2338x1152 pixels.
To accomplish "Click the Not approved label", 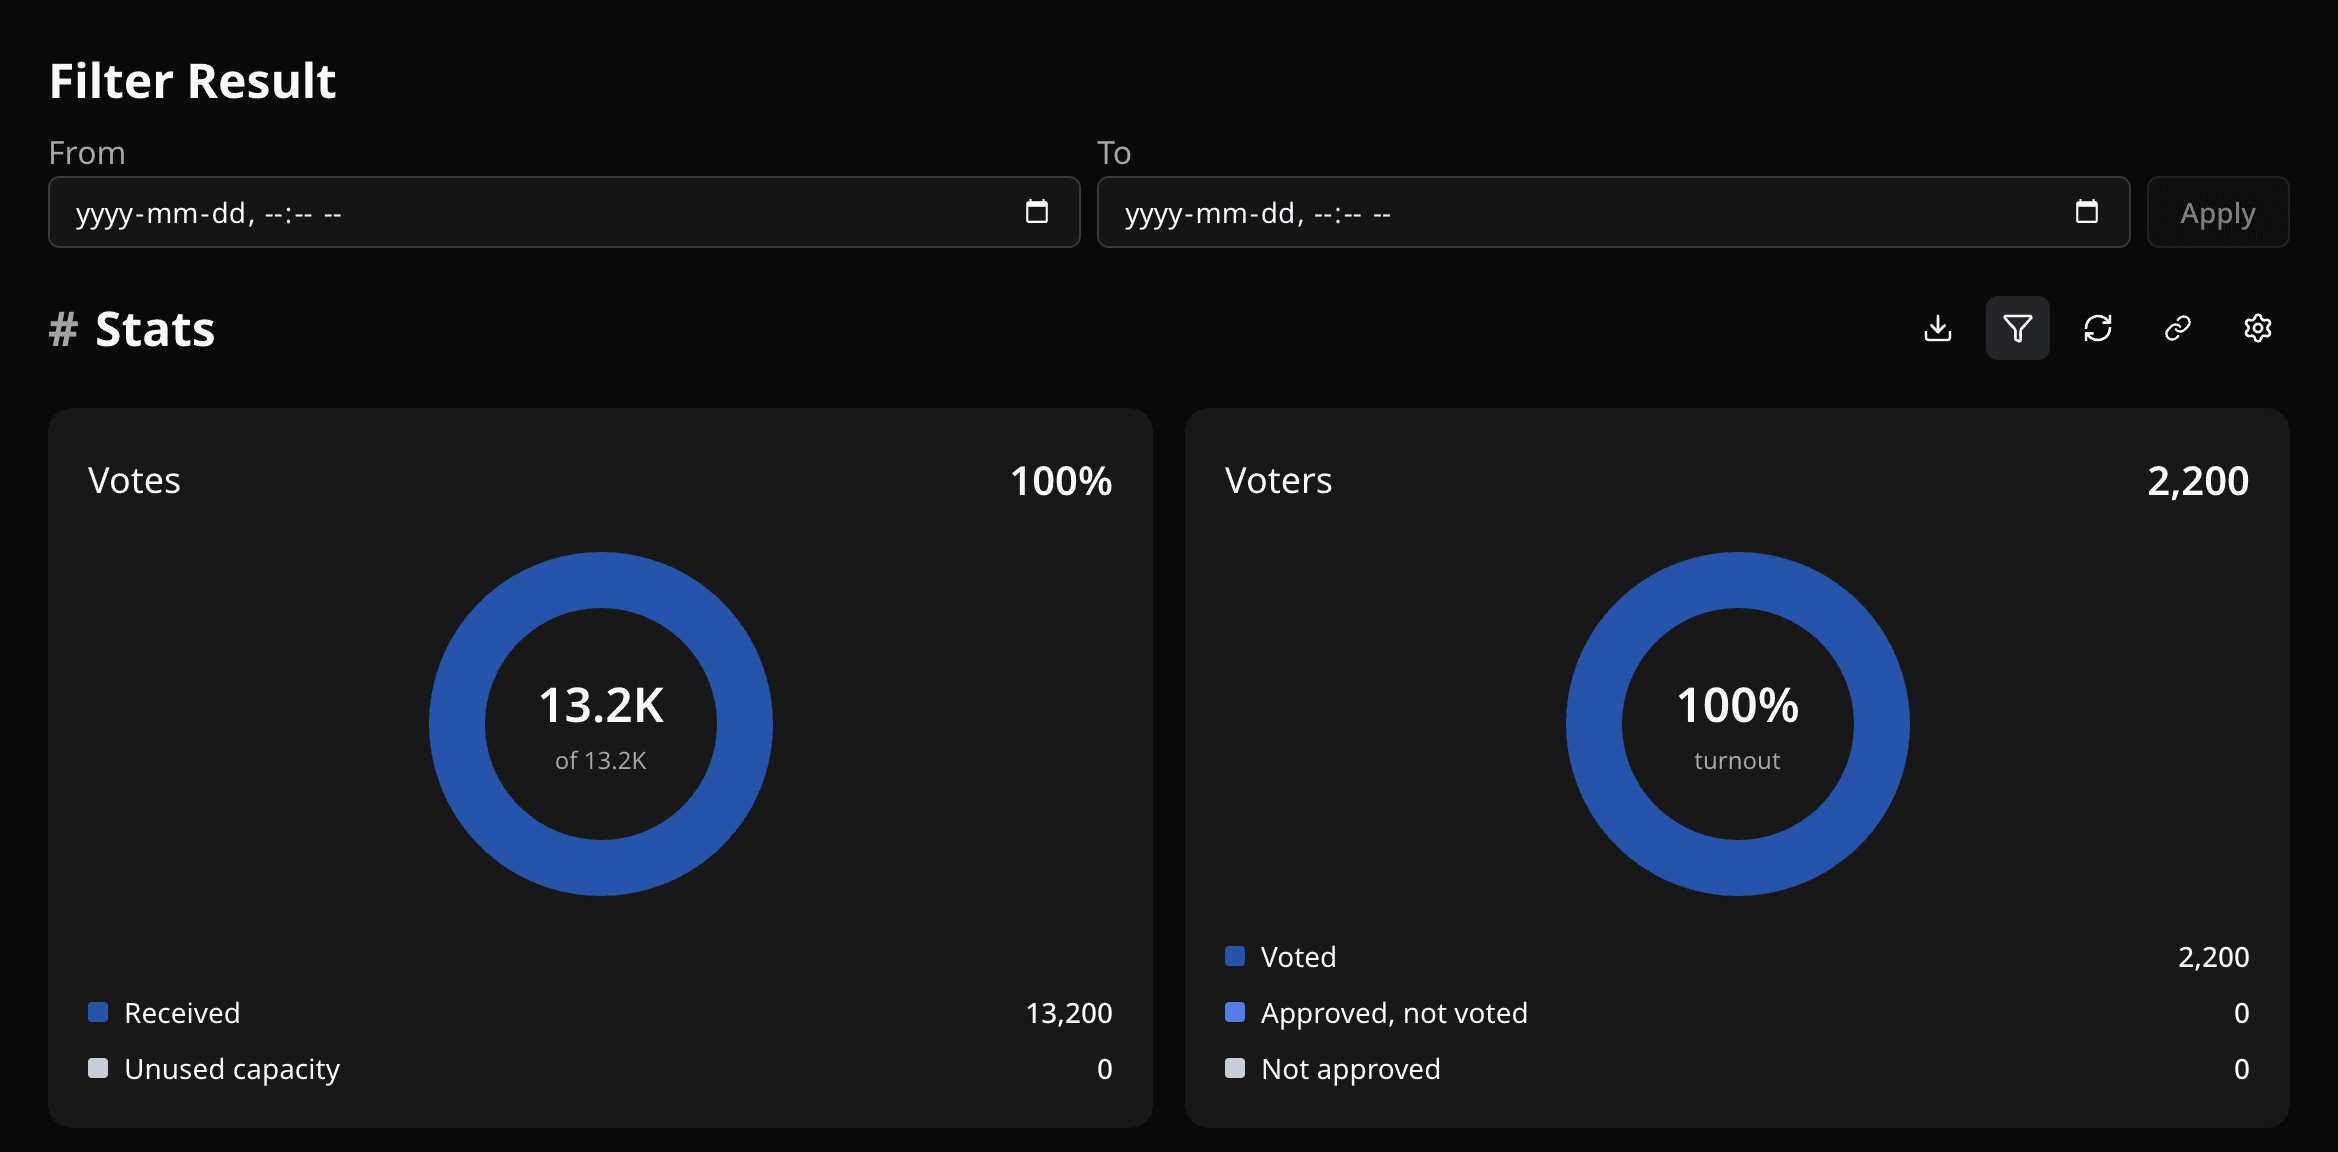I will [x=1351, y=1069].
